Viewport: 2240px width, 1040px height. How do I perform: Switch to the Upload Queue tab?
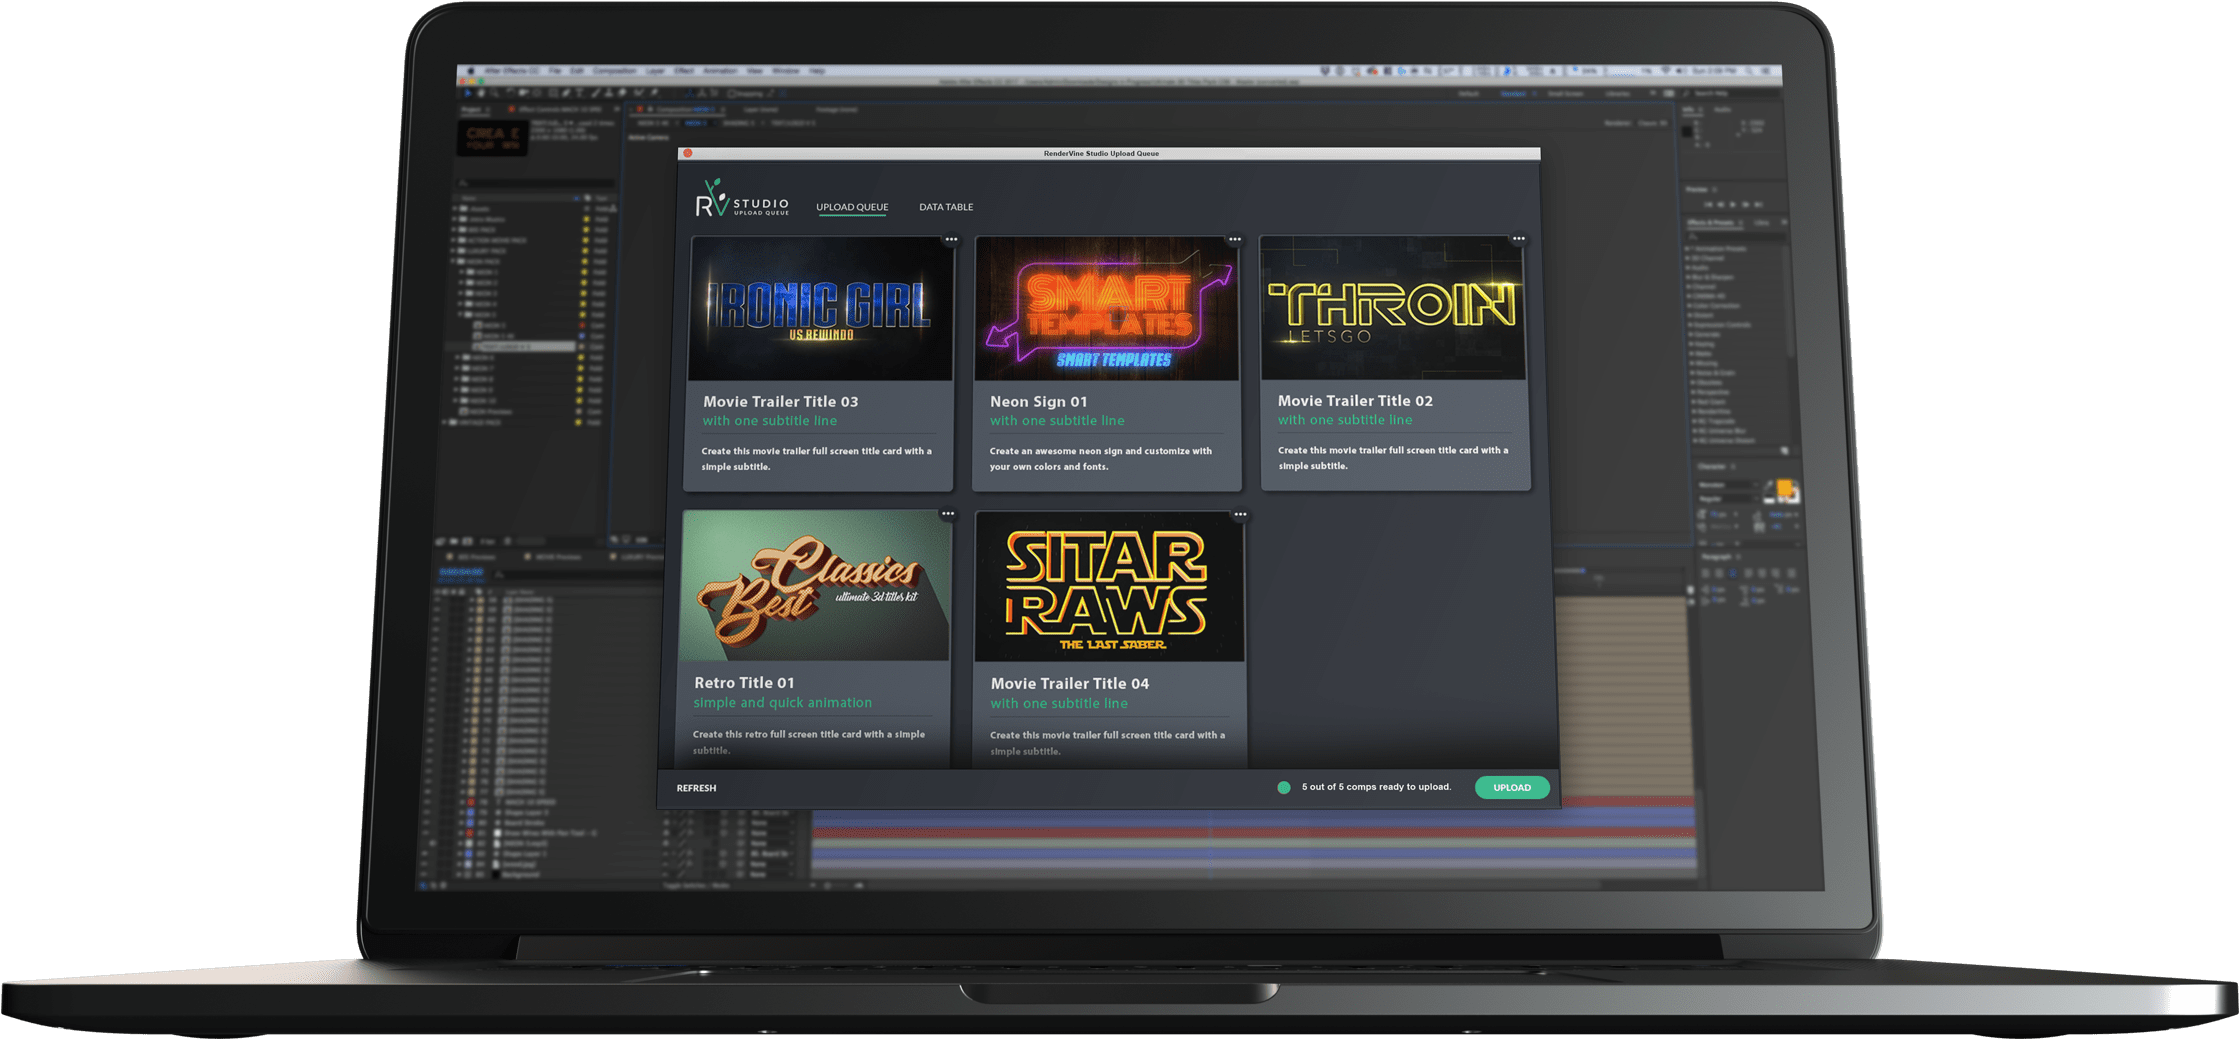[852, 207]
